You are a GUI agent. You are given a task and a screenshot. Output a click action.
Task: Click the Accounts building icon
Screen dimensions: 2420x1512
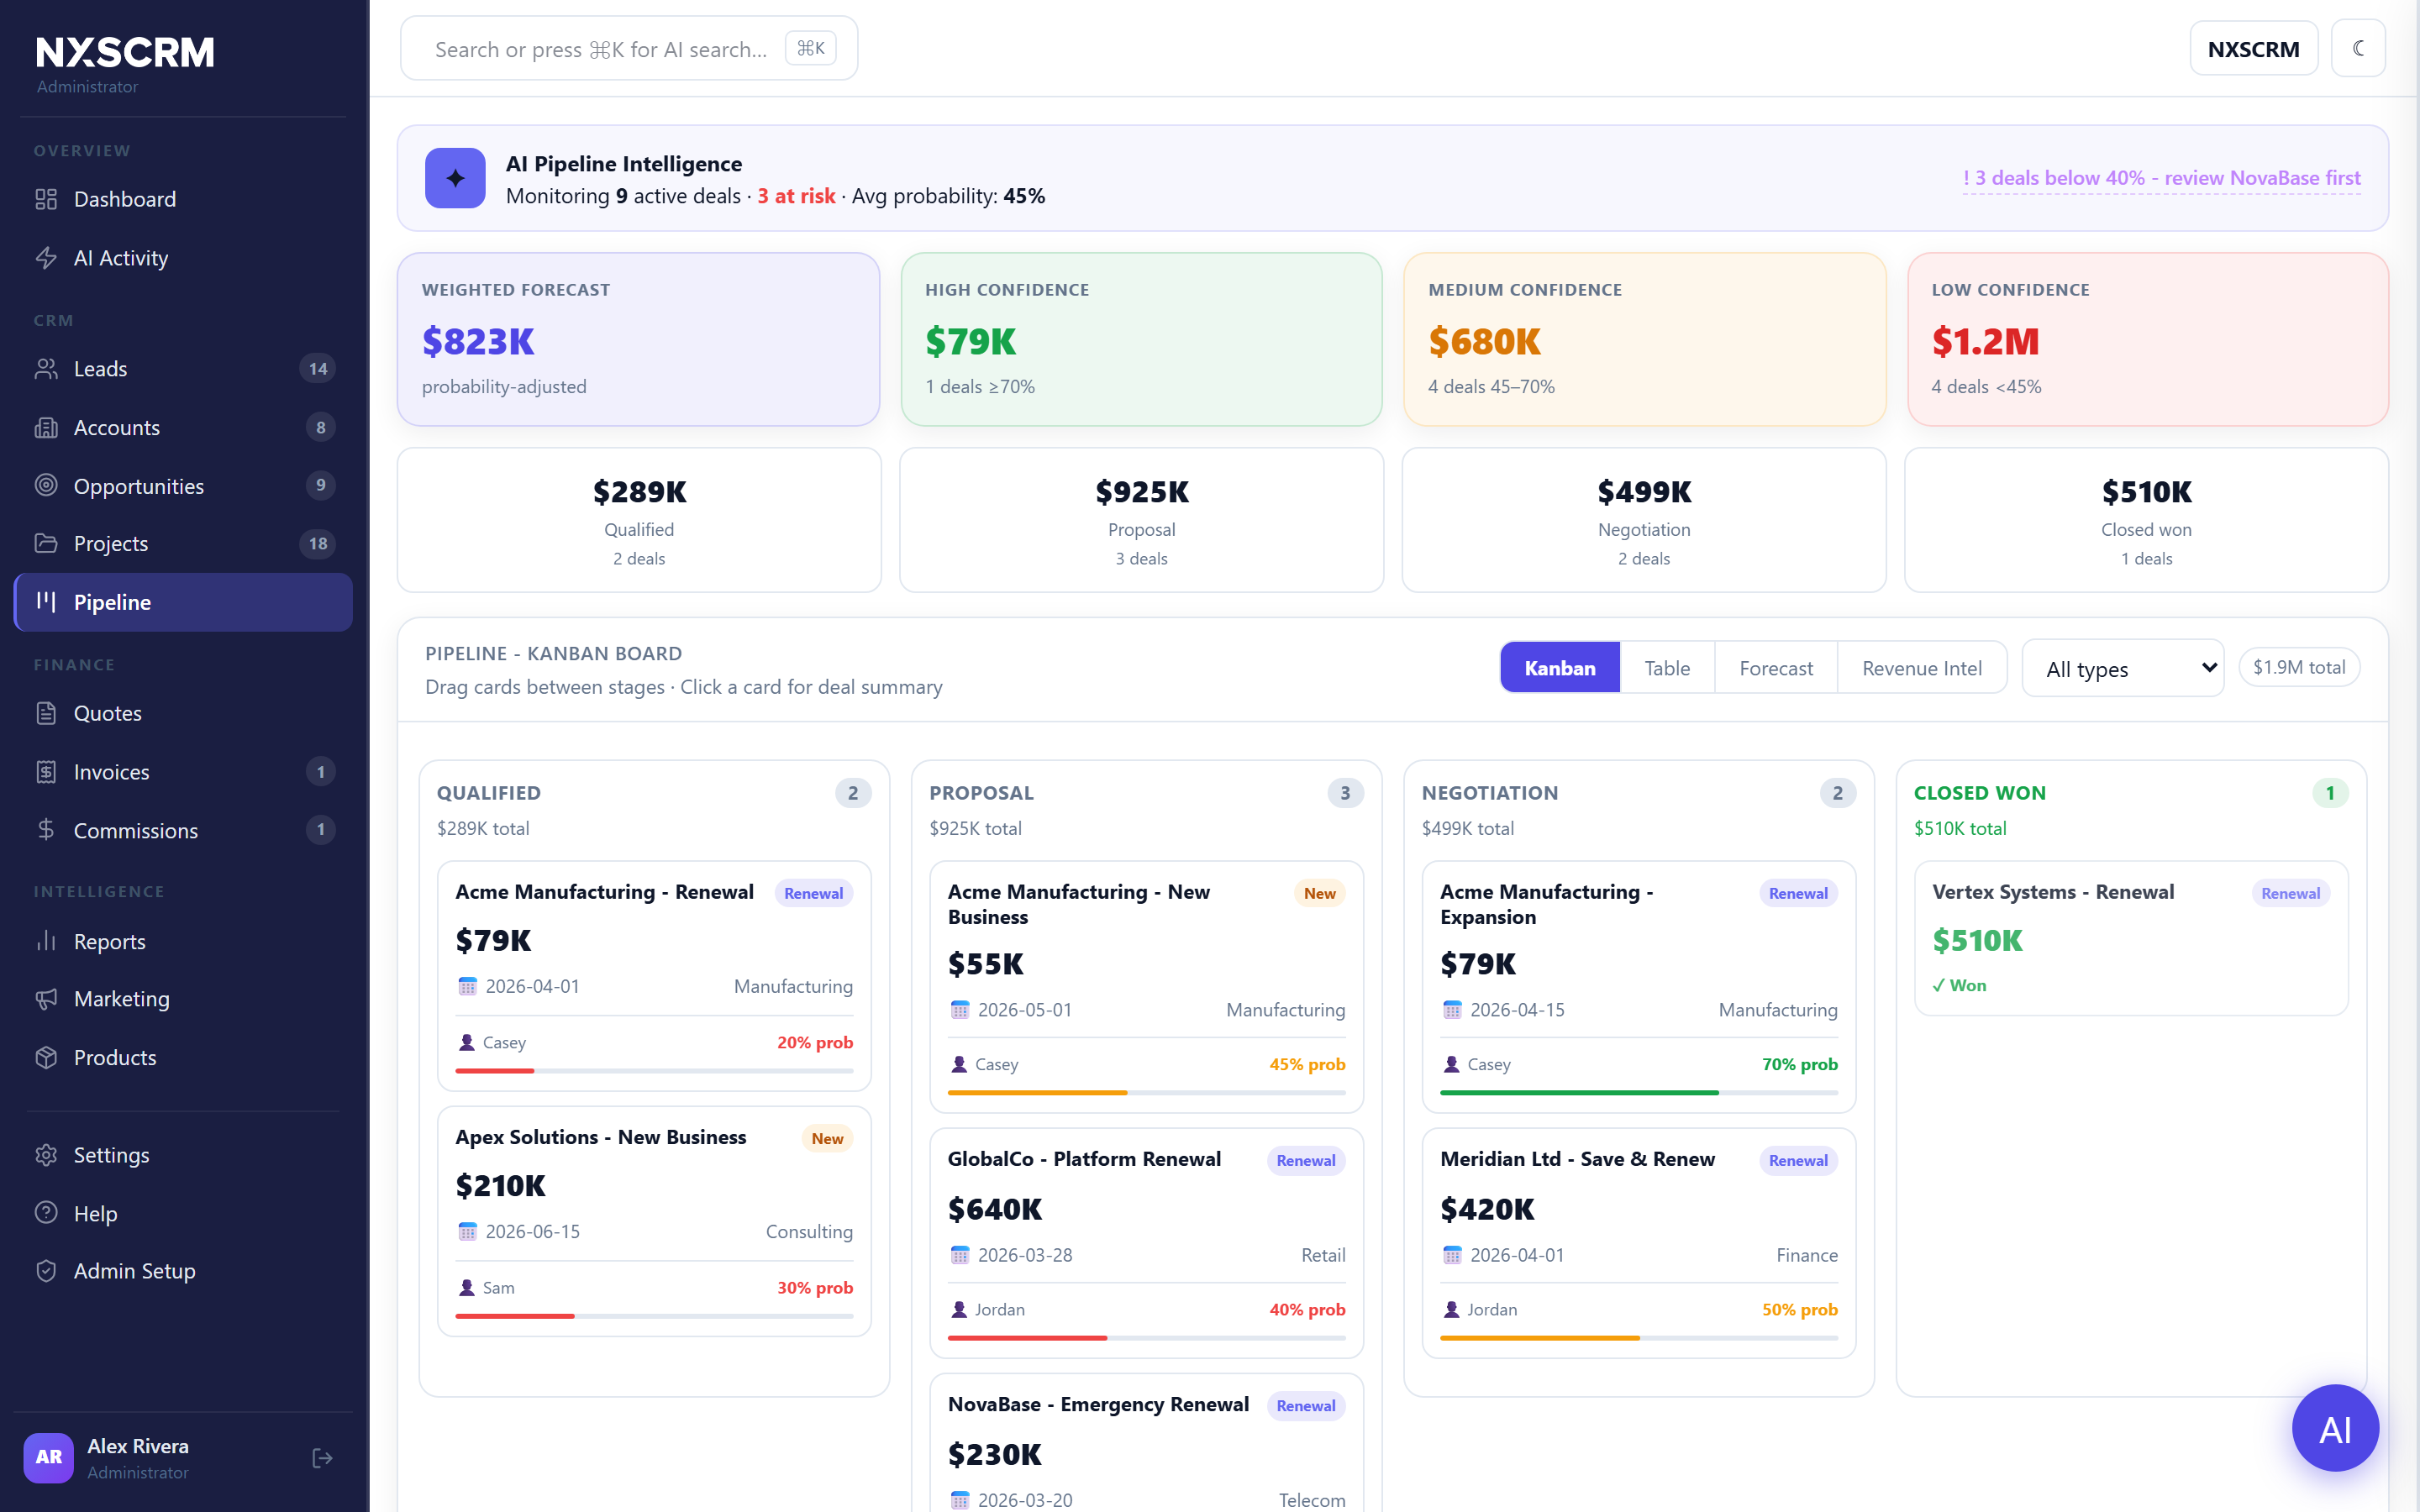[46, 428]
